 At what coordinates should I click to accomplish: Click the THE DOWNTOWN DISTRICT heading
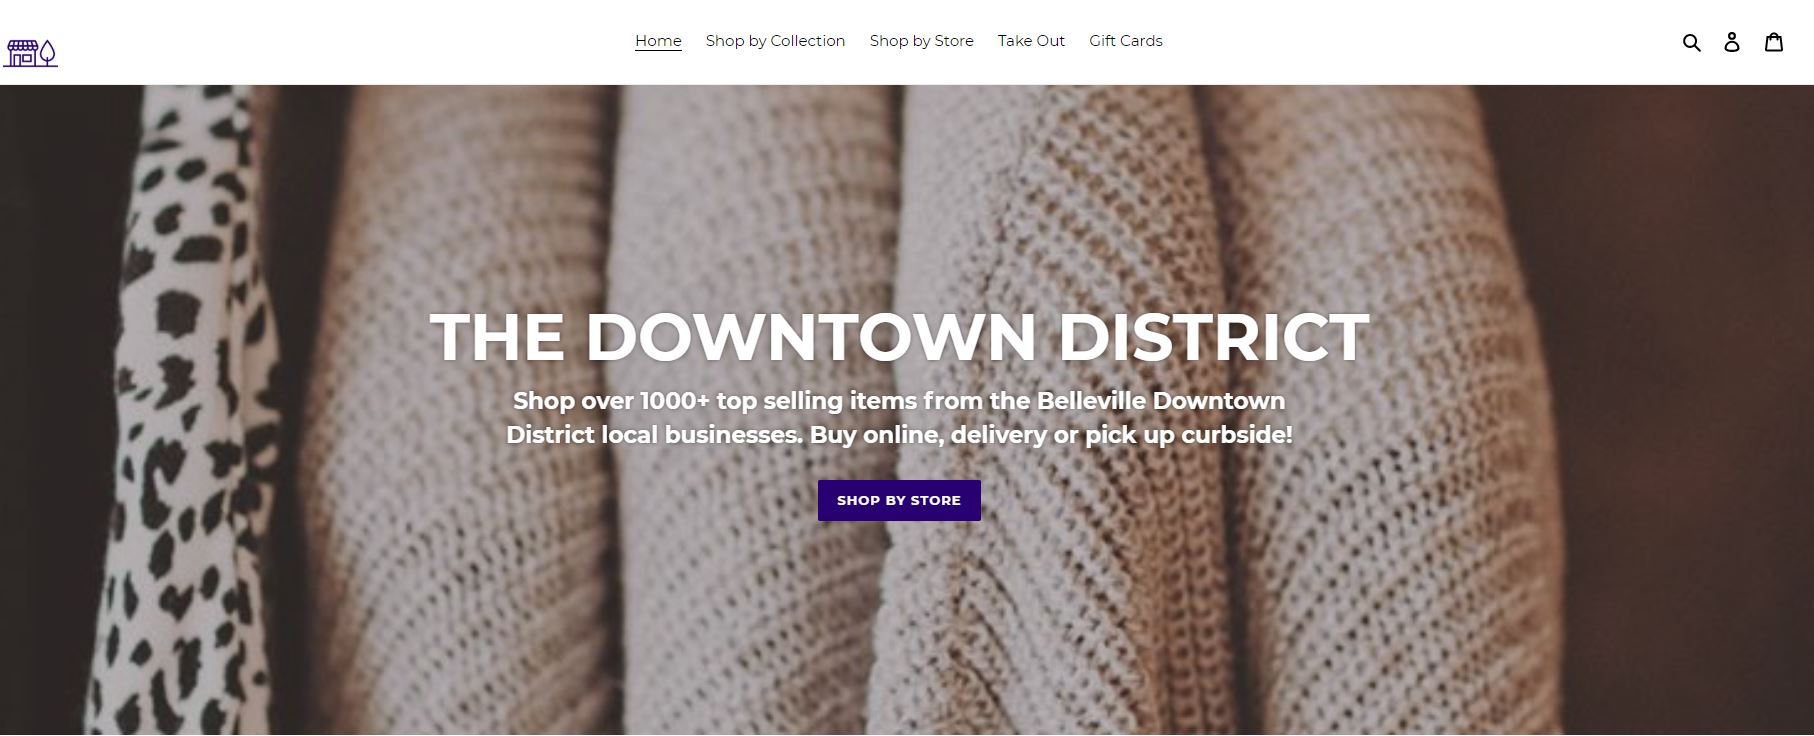click(900, 336)
